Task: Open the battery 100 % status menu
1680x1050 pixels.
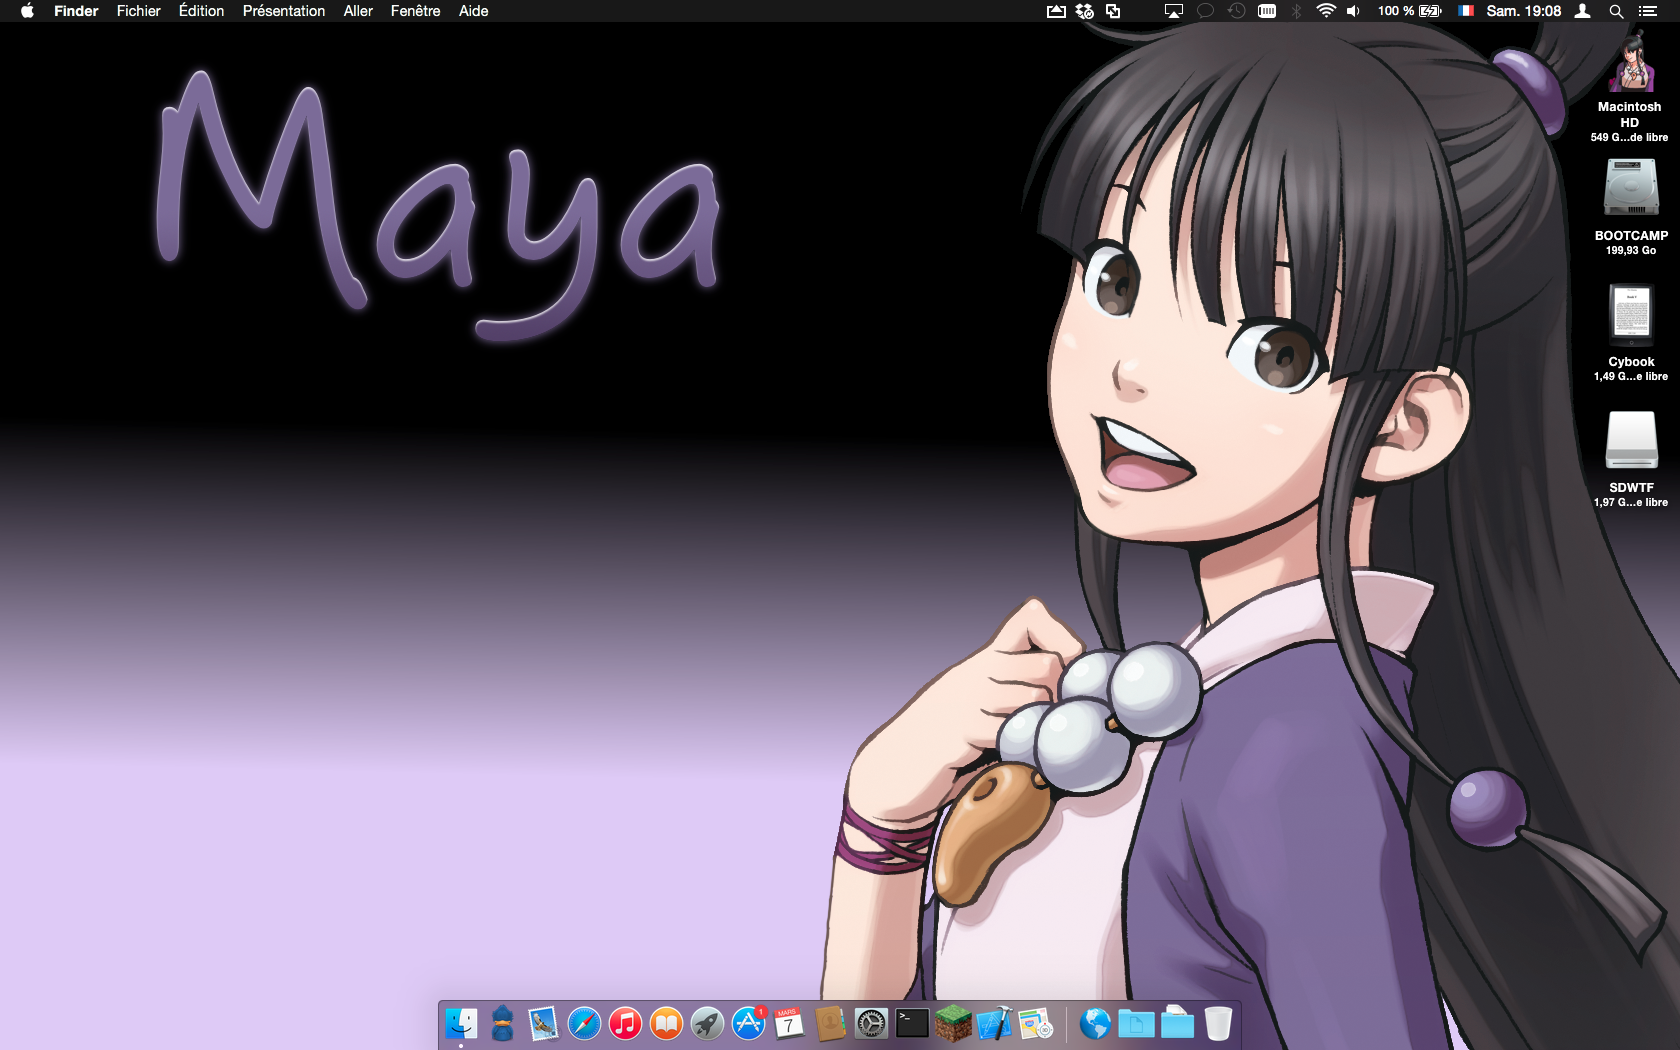Action: coord(1410,11)
